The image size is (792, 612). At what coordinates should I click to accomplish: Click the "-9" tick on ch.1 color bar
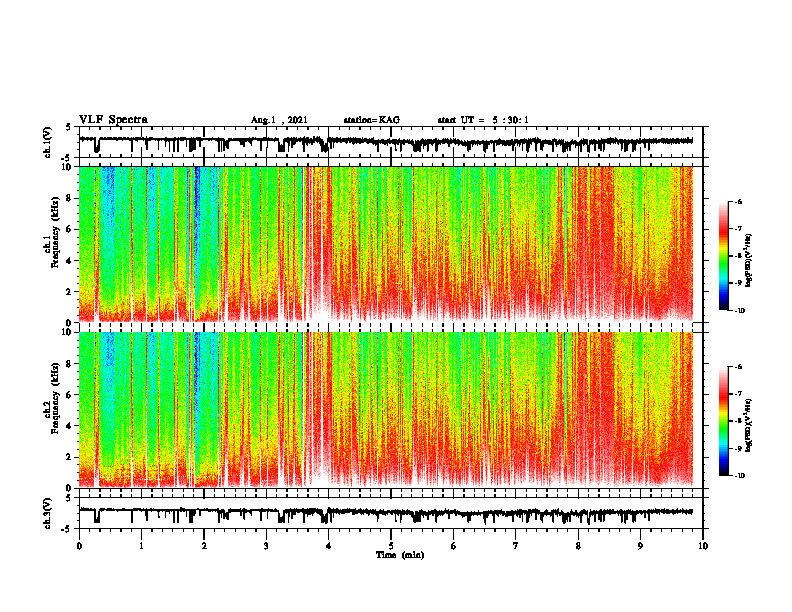tap(738, 283)
